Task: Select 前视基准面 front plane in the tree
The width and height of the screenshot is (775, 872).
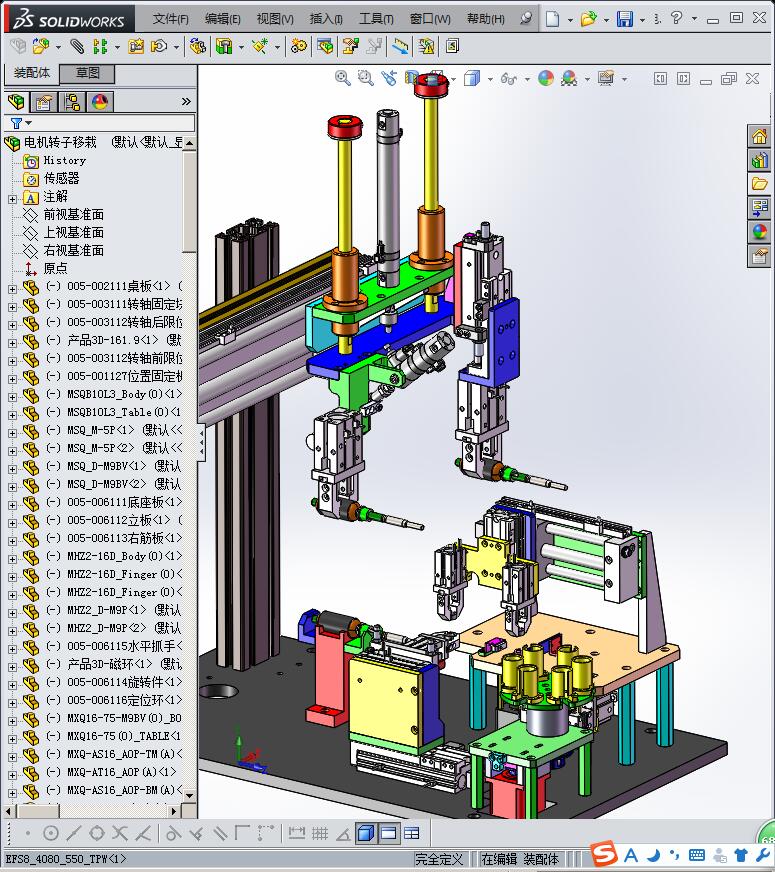Action: click(x=73, y=215)
